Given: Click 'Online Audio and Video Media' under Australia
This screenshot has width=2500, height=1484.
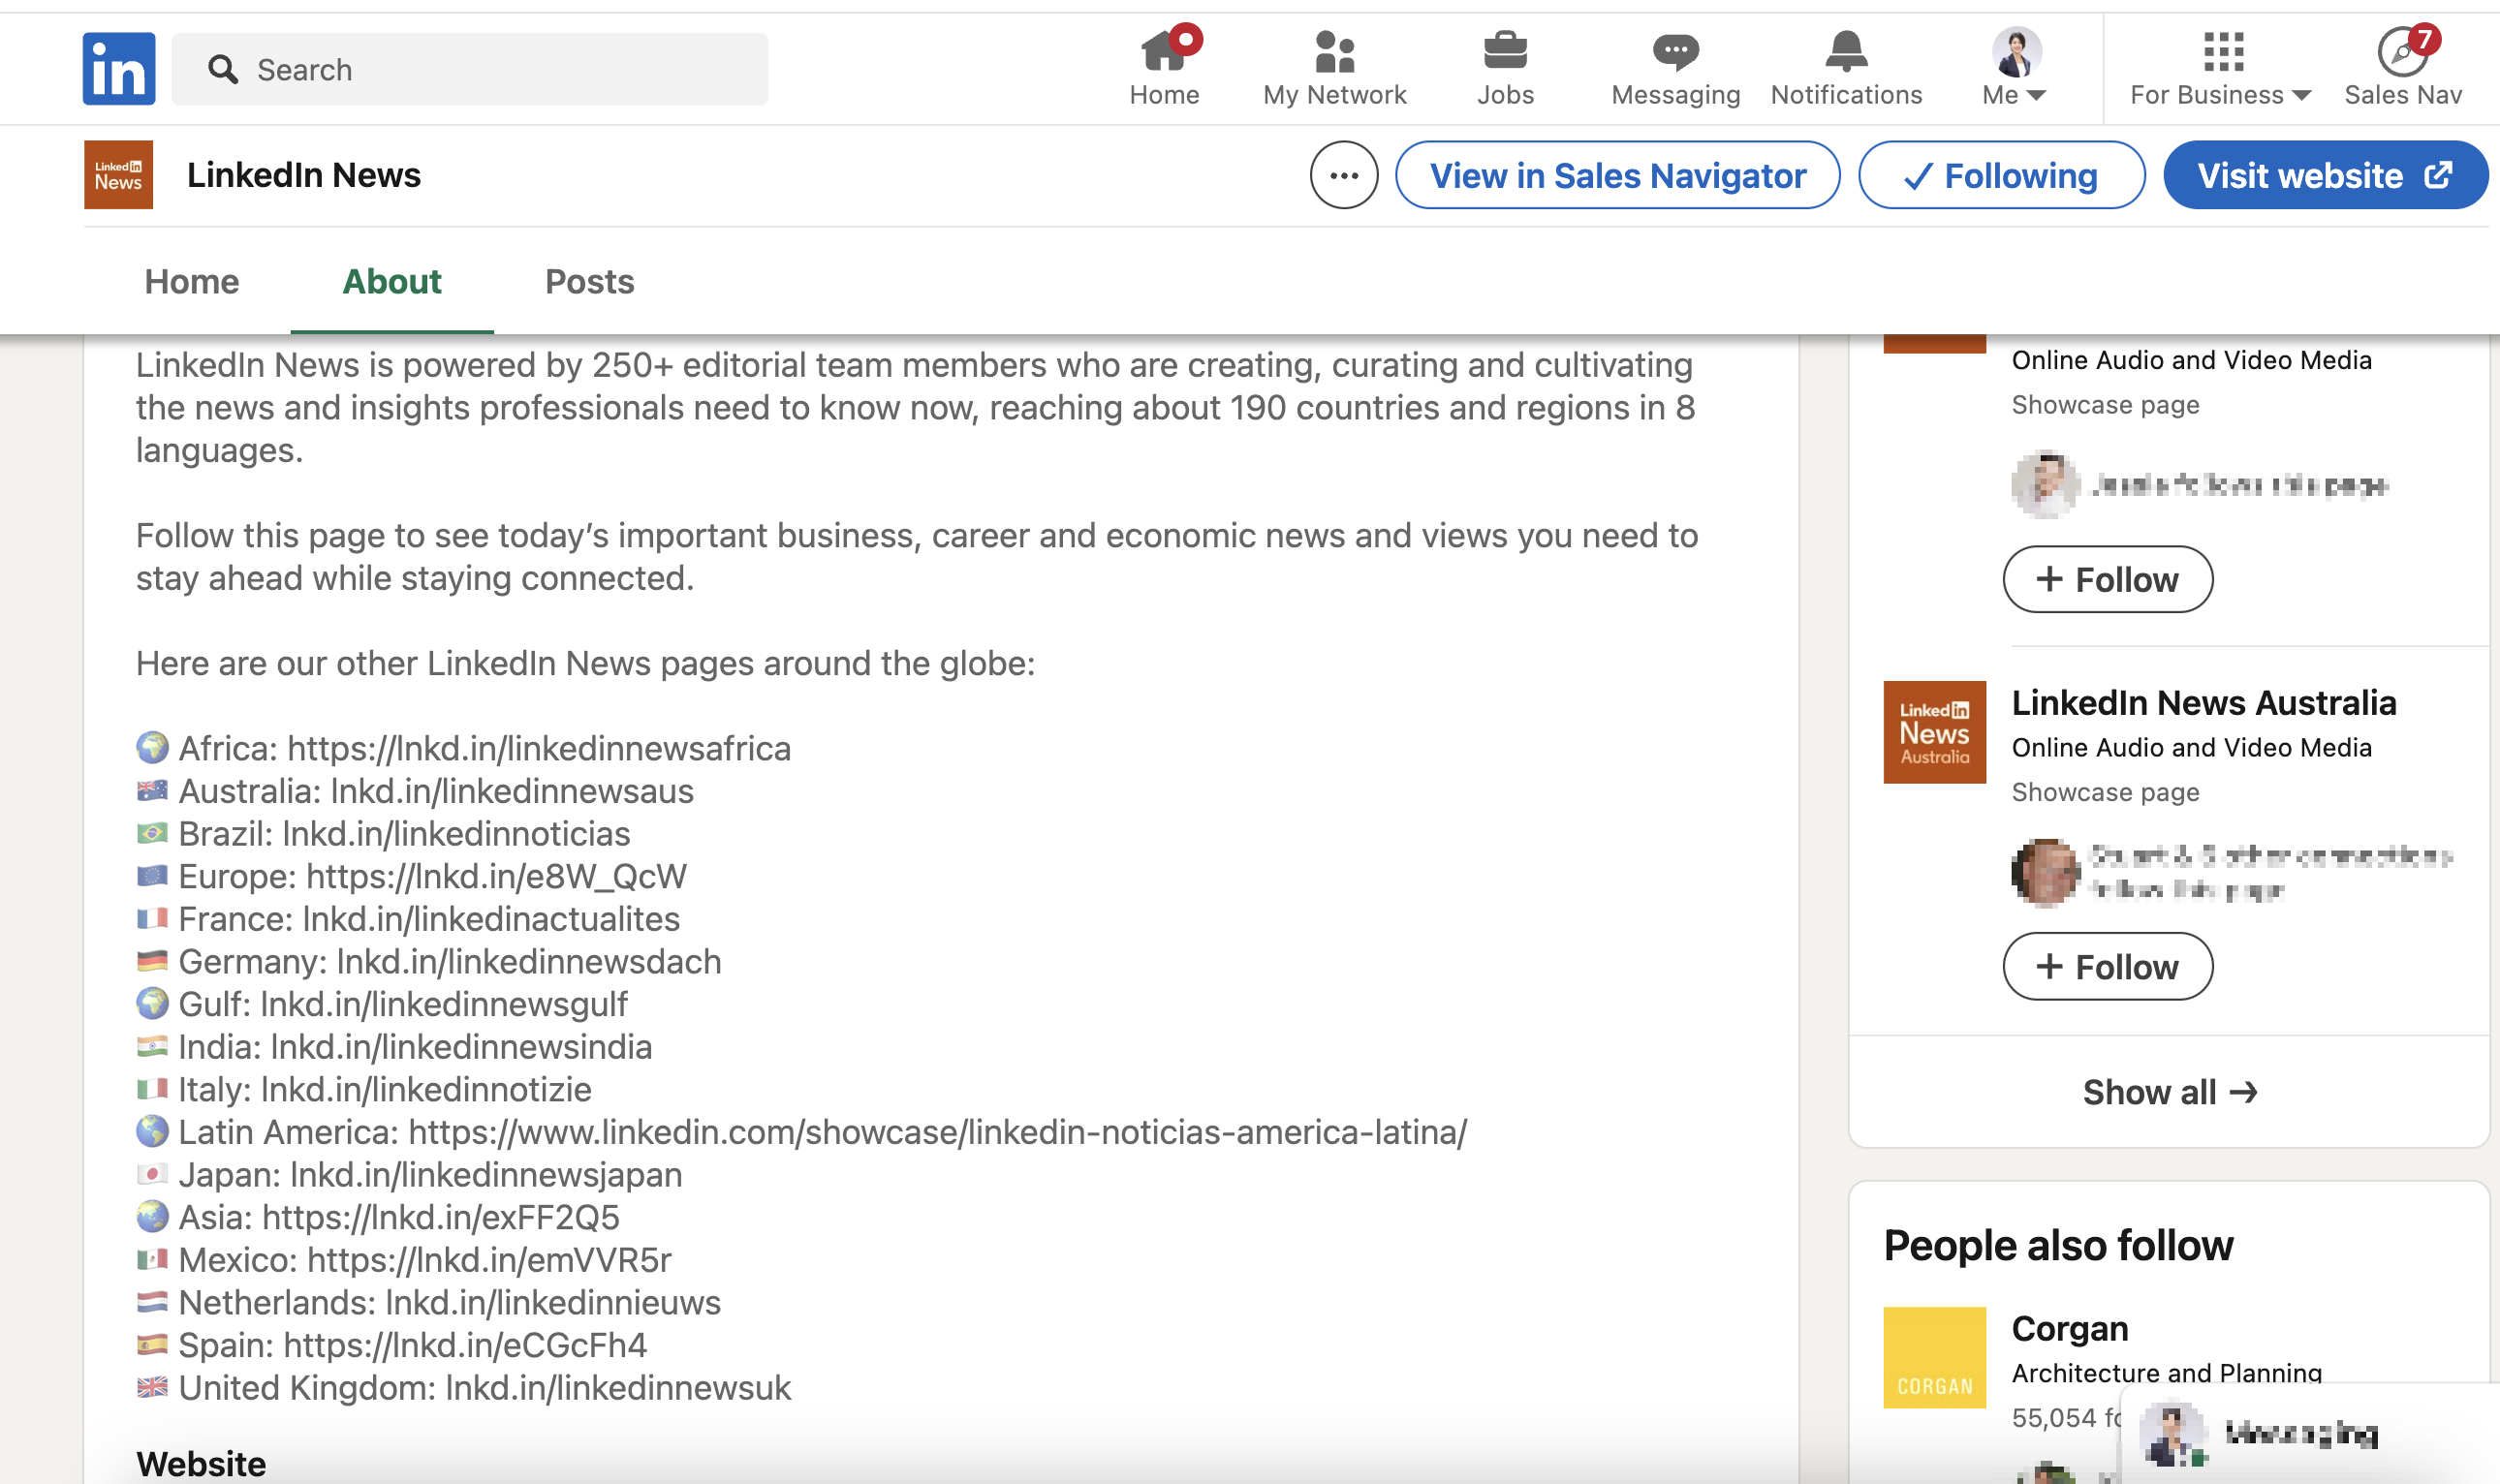Looking at the screenshot, I should tap(2191, 747).
